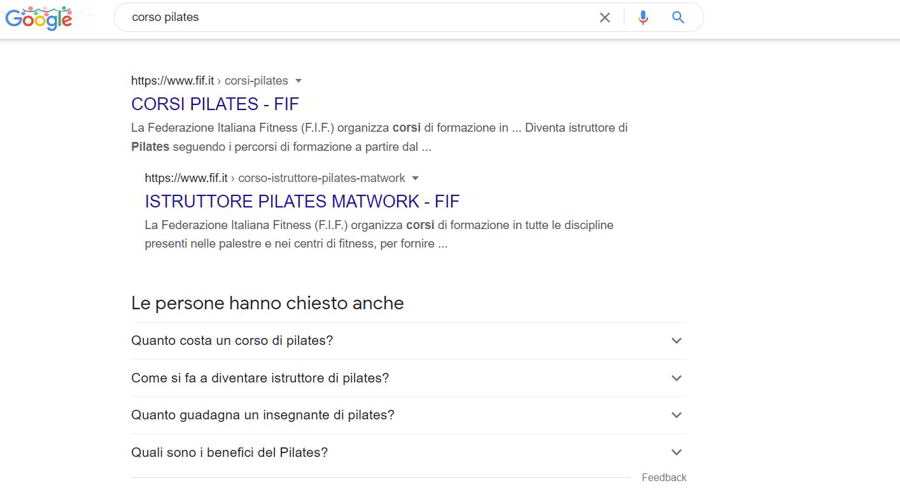Clear the search box with the X icon

(x=605, y=18)
